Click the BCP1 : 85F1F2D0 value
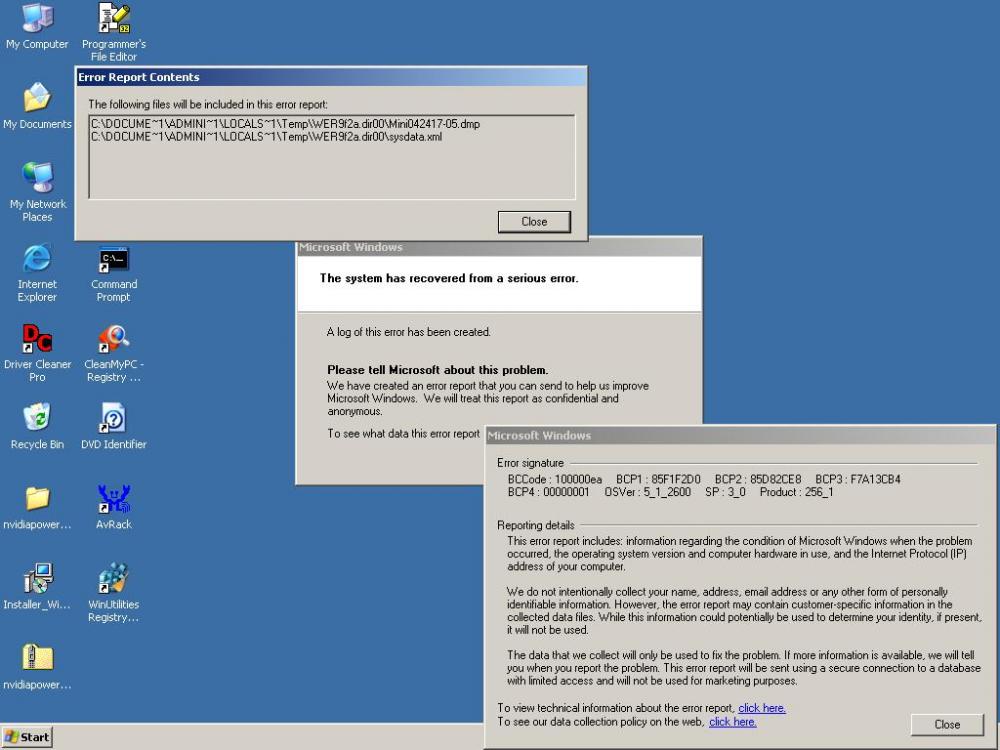The width and height of the screenshot is (1000, 750). 658,479
